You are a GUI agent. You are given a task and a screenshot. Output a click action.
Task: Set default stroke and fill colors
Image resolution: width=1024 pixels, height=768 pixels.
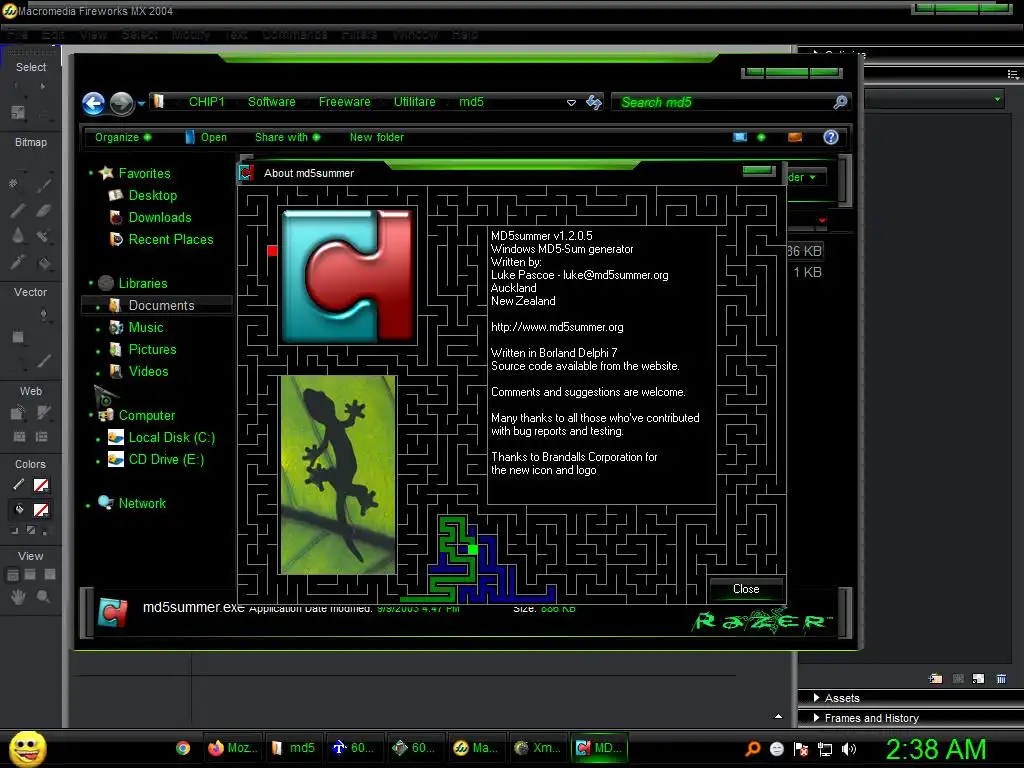(15, 531)
